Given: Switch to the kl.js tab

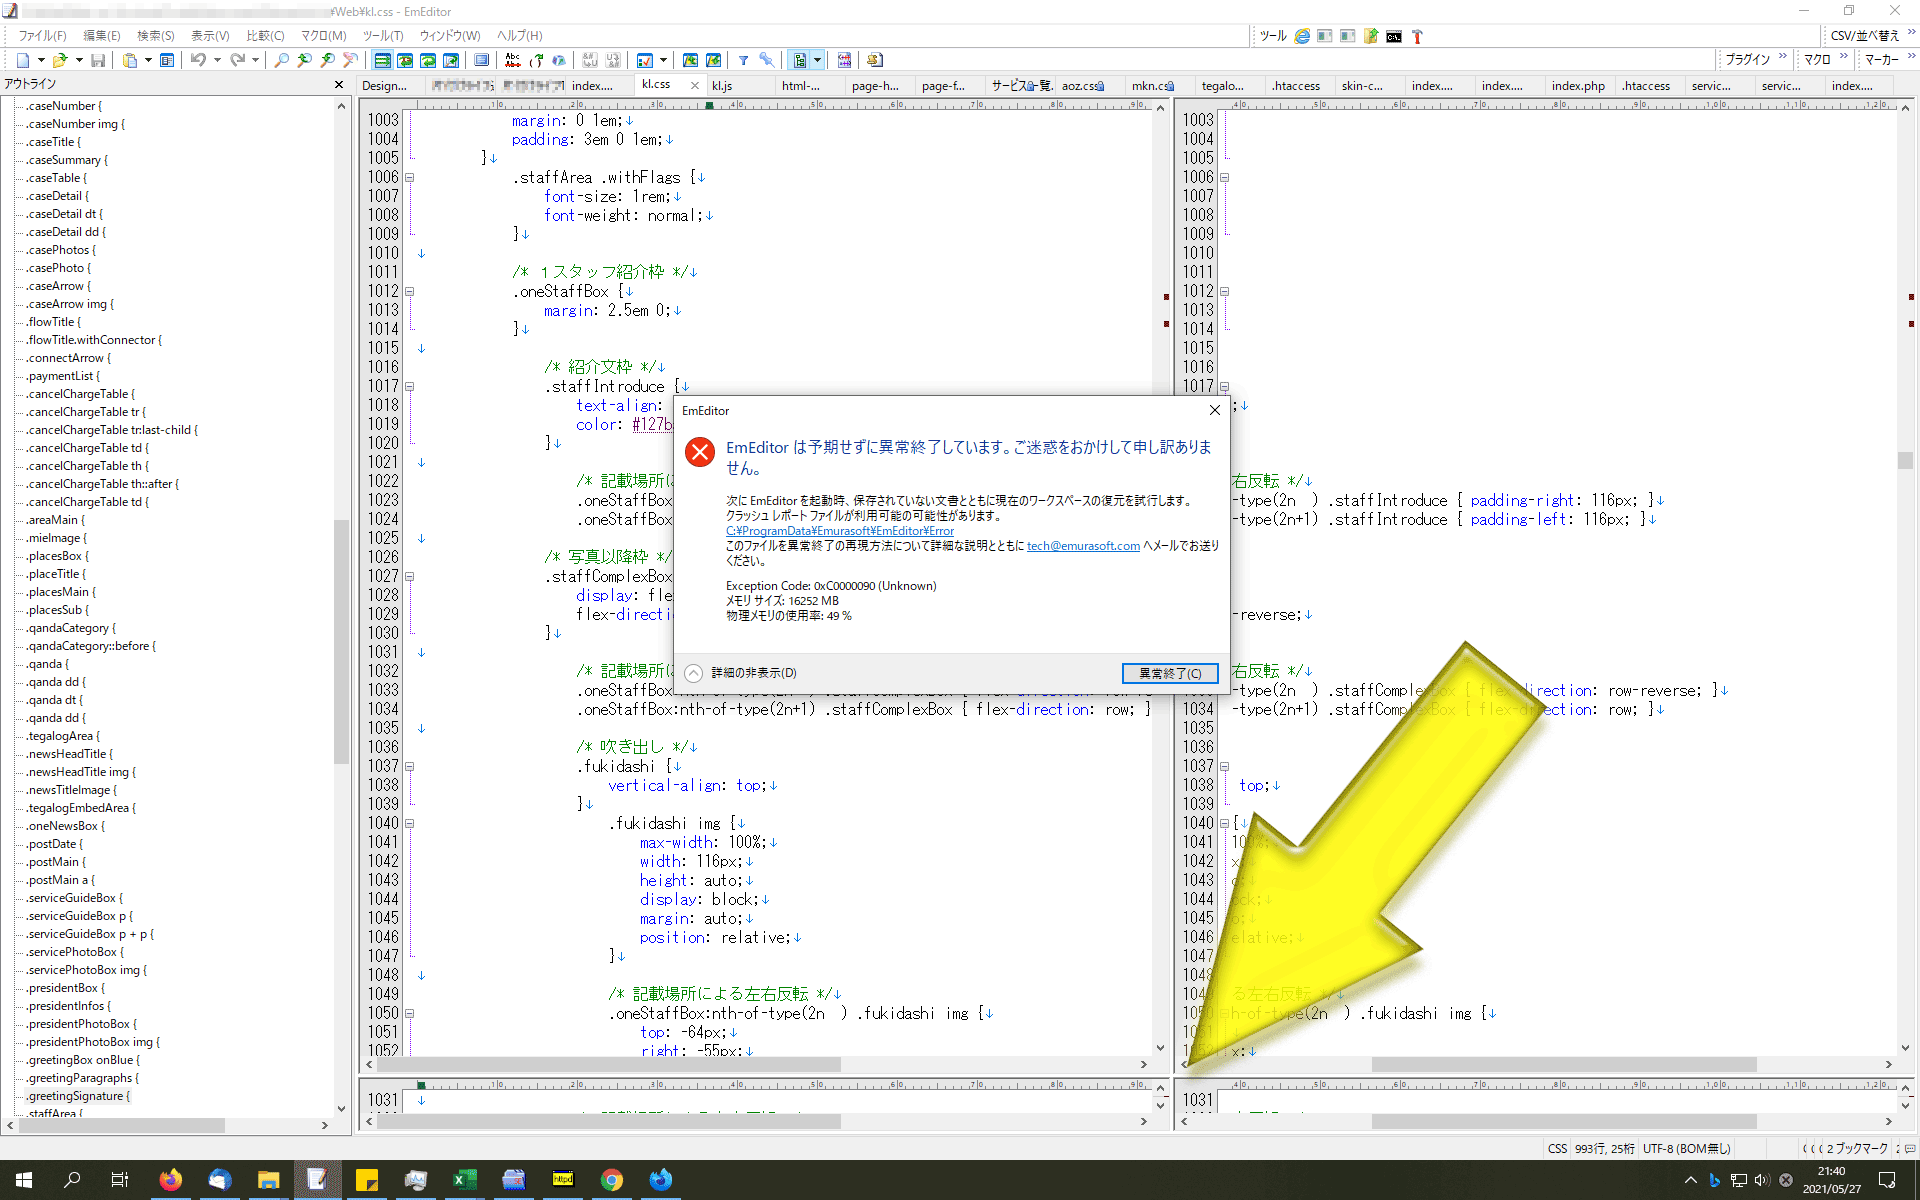Looking at the screenshot, I should [x=722, y=85].
